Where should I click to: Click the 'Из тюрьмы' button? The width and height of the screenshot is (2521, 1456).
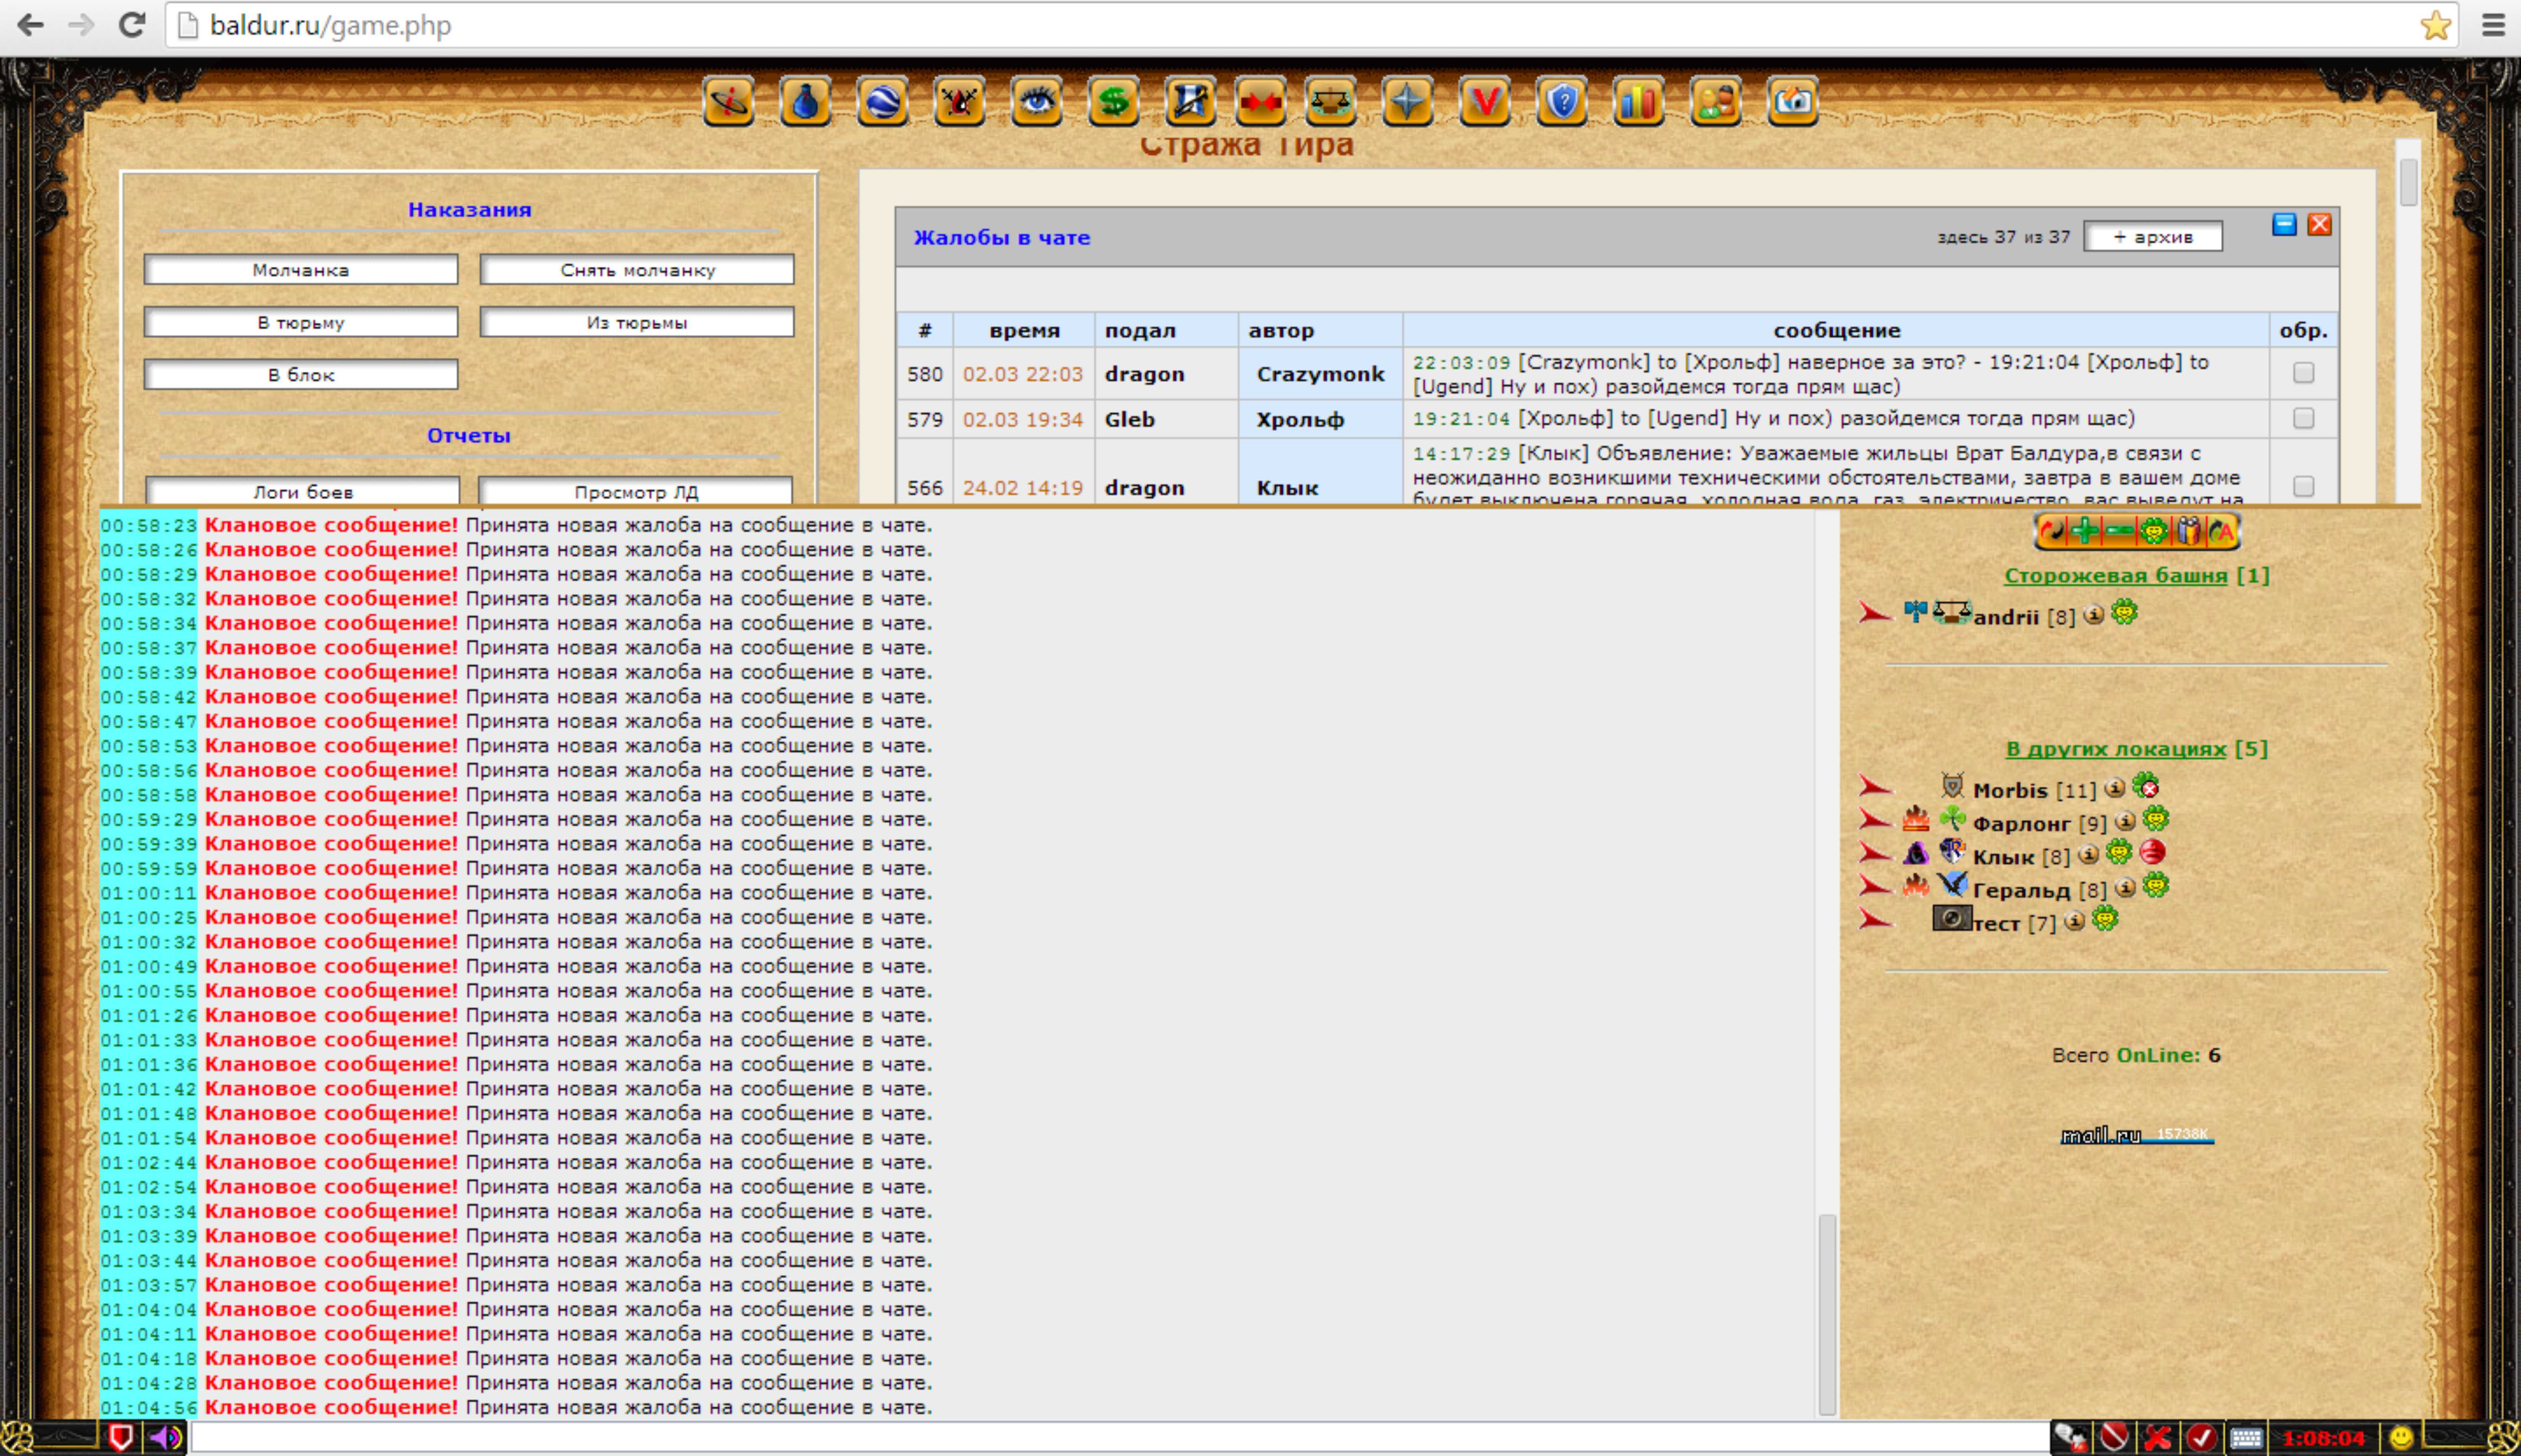point(637,322)
